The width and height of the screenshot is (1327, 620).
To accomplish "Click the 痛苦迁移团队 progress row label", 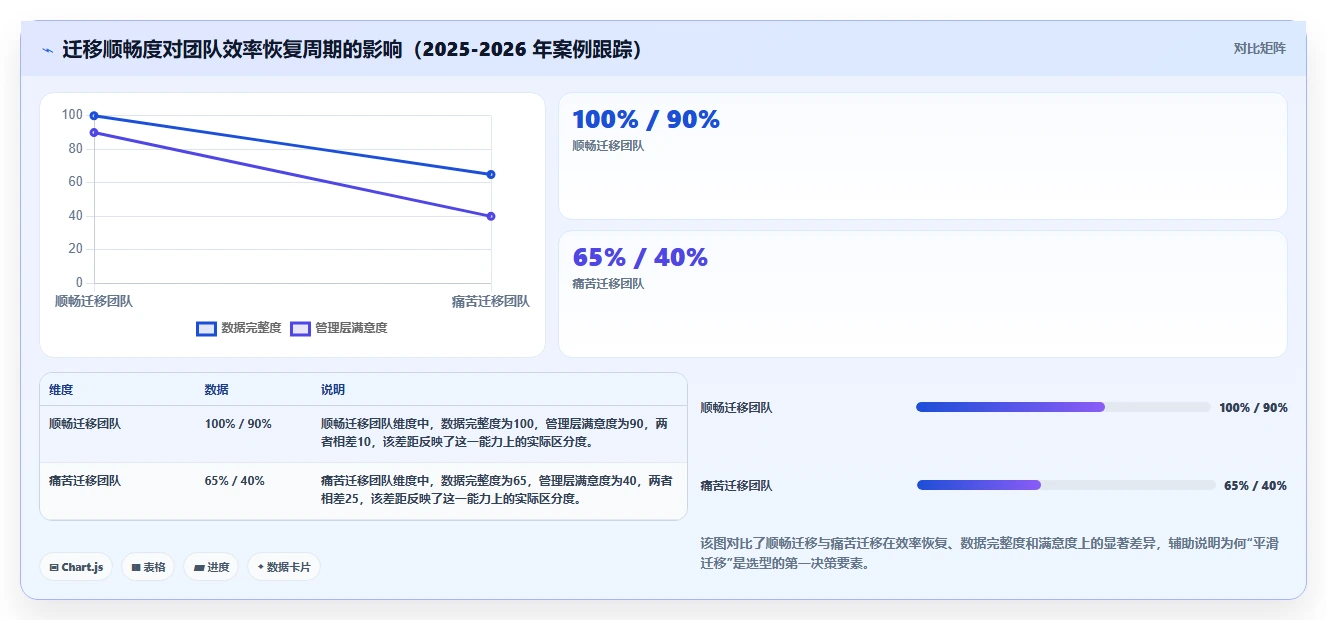I will (736, 486).
